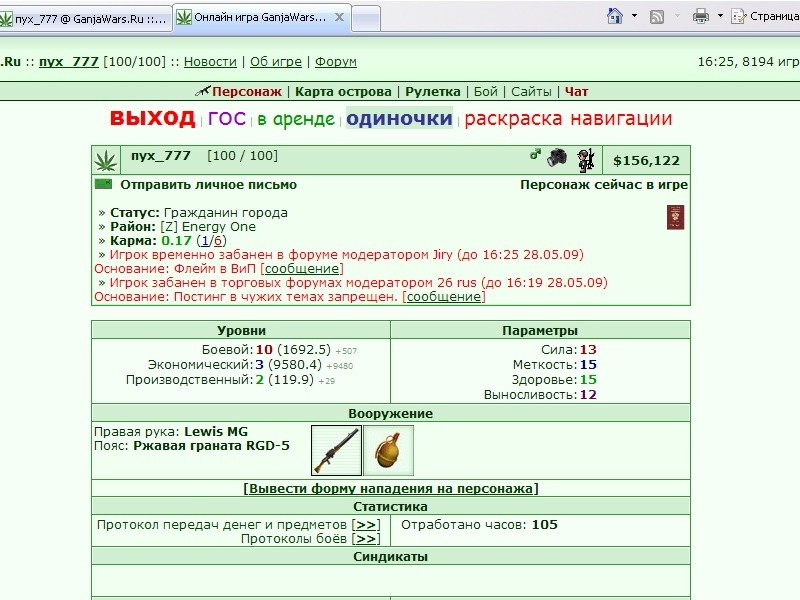
Task: Switch to the пух_777 @ GanjaWars.Ru tab
Action: click(85, 19)
